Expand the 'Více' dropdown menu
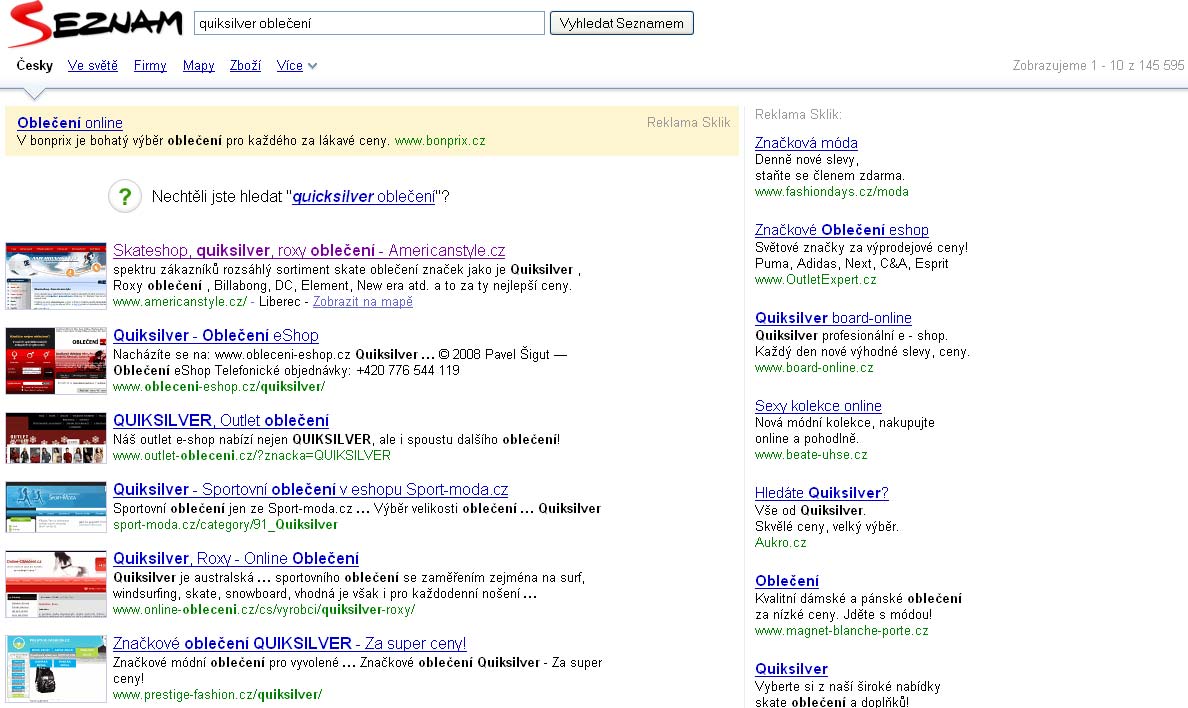 coord(296,65)
